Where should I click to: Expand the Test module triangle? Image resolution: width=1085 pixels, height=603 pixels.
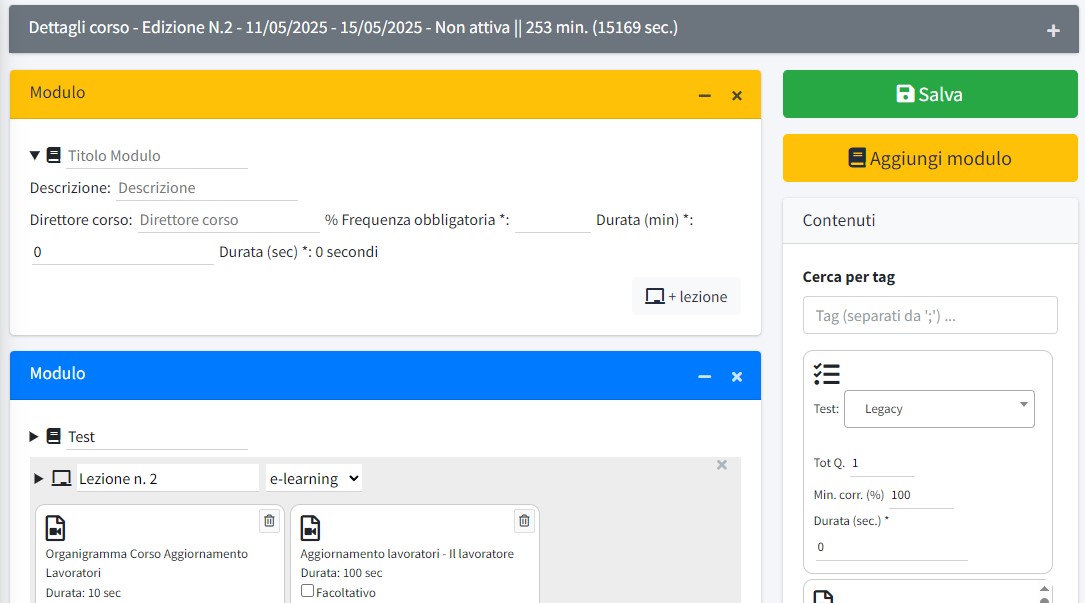[x=34, y=436]
